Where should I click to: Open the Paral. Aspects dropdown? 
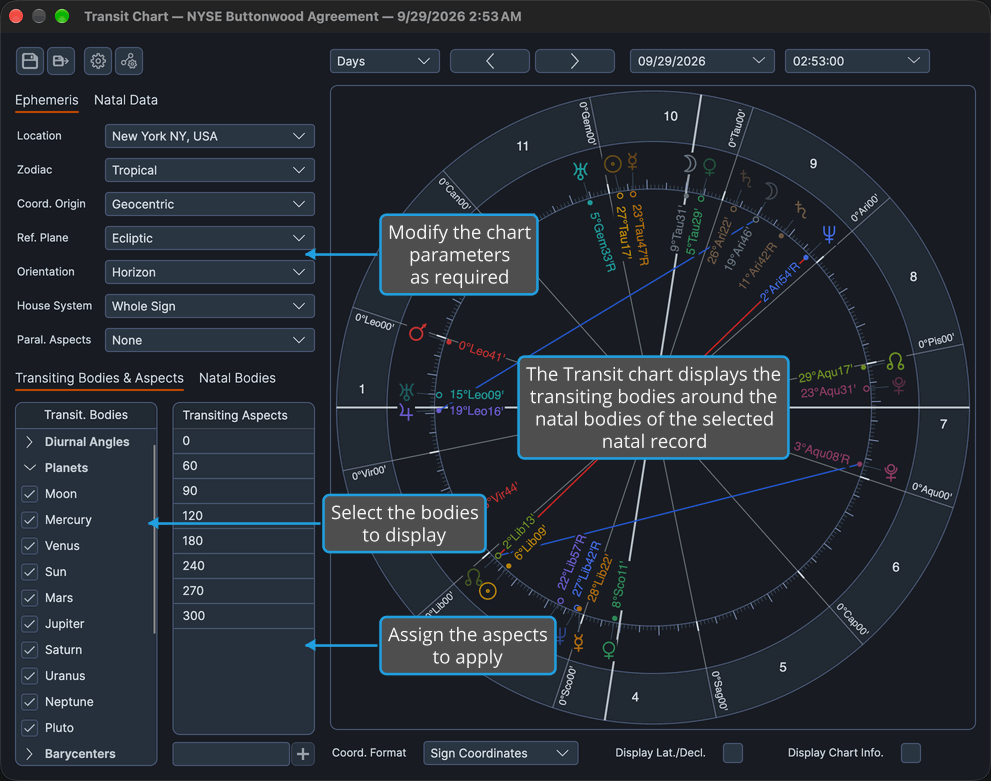[x=210, y=340]
